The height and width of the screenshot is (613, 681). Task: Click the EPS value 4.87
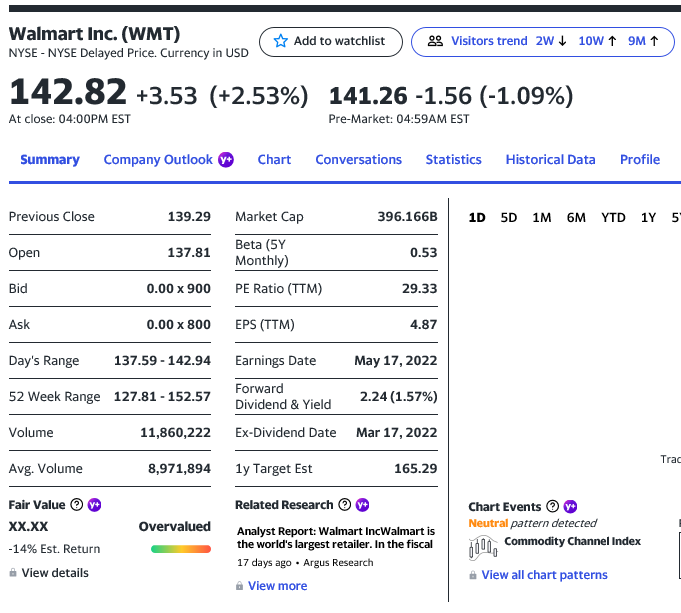coord(423,325)
